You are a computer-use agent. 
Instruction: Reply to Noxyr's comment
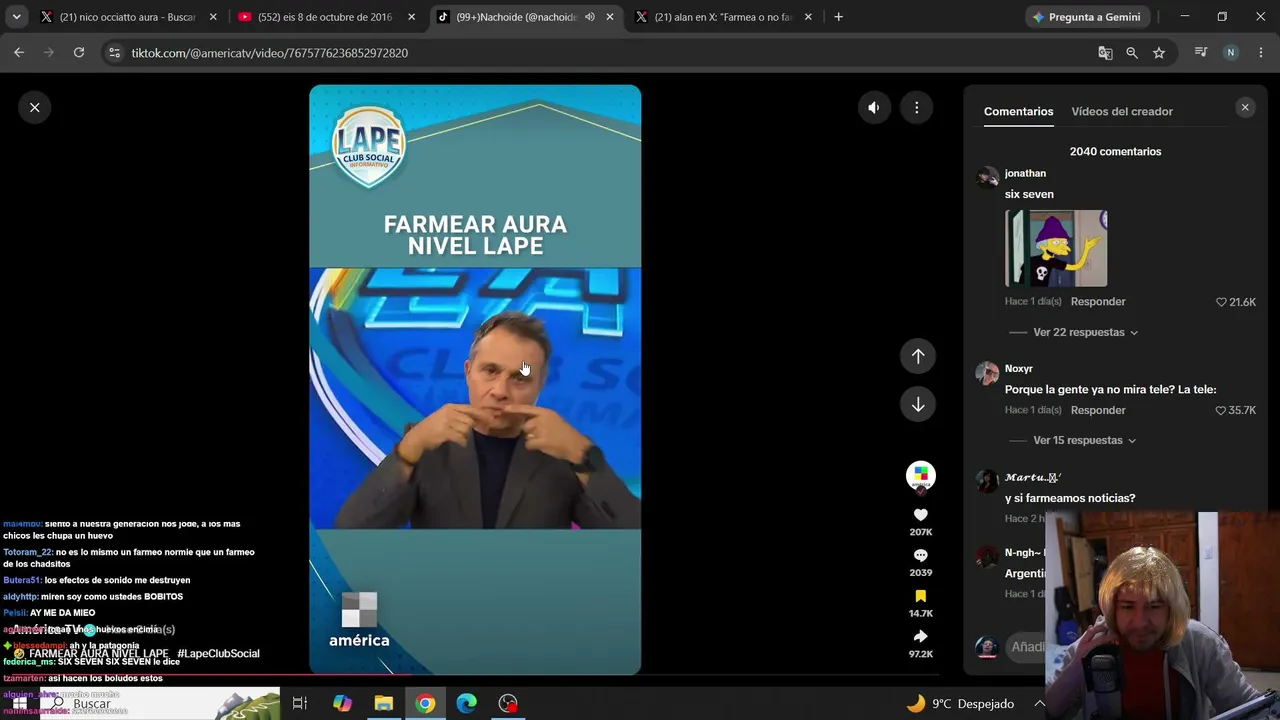[1098, 410]
